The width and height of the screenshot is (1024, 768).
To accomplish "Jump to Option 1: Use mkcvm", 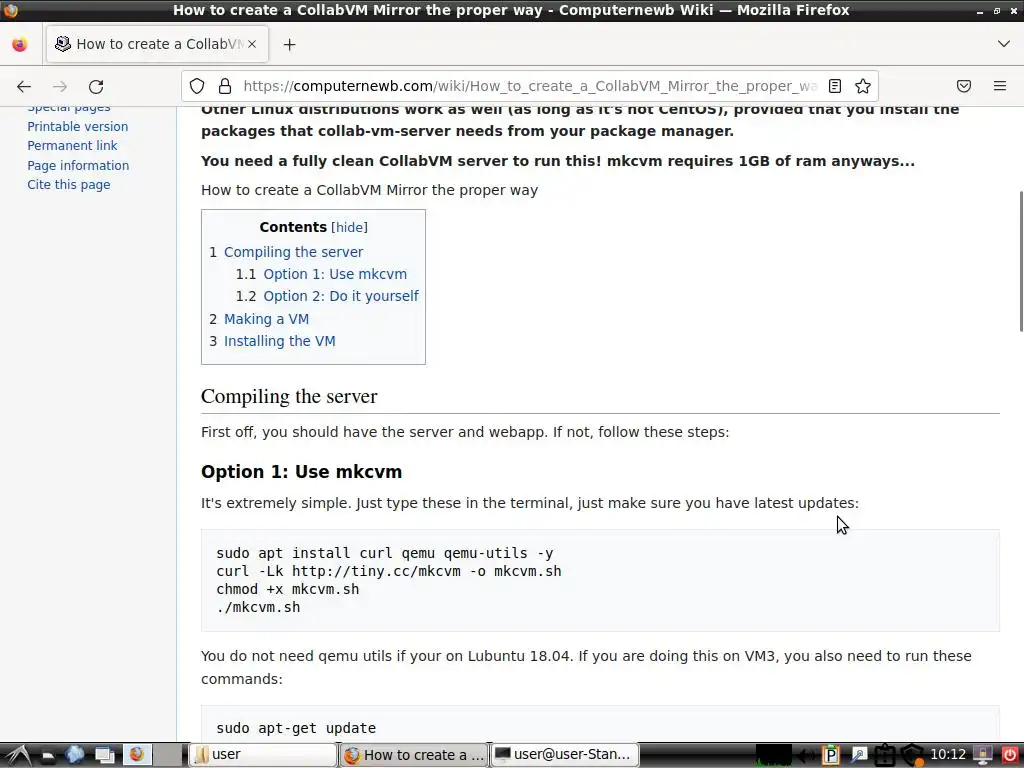I will click(x=335, y=274).
